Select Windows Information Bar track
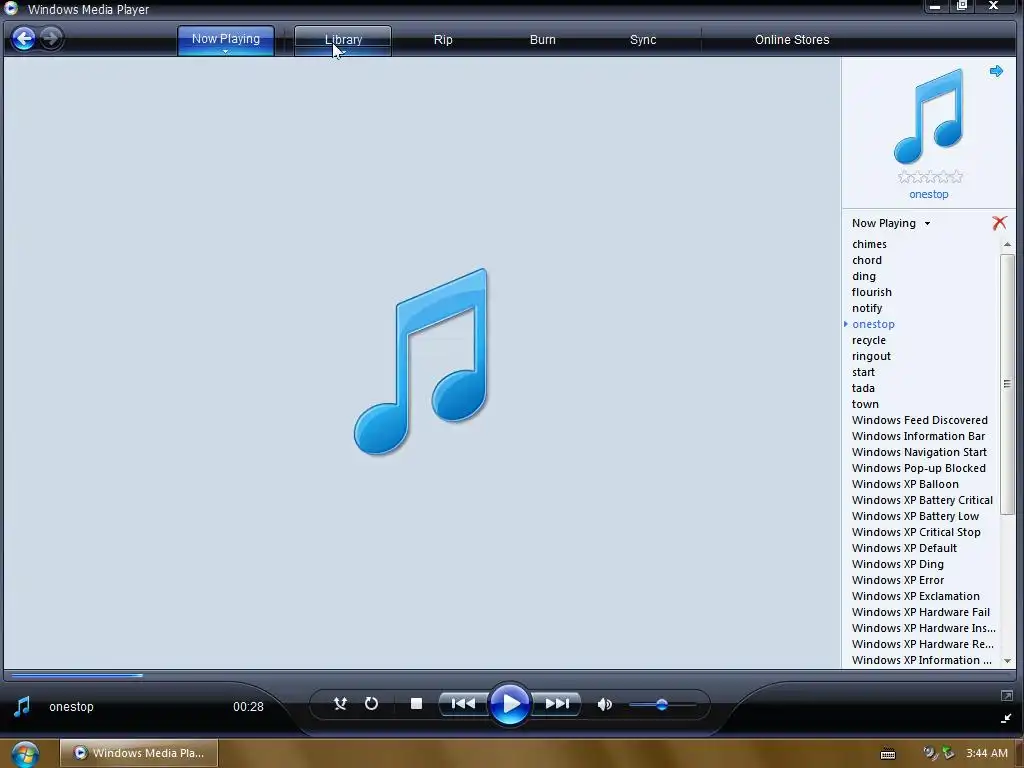The image size is (1024, 768). [918, 436]
